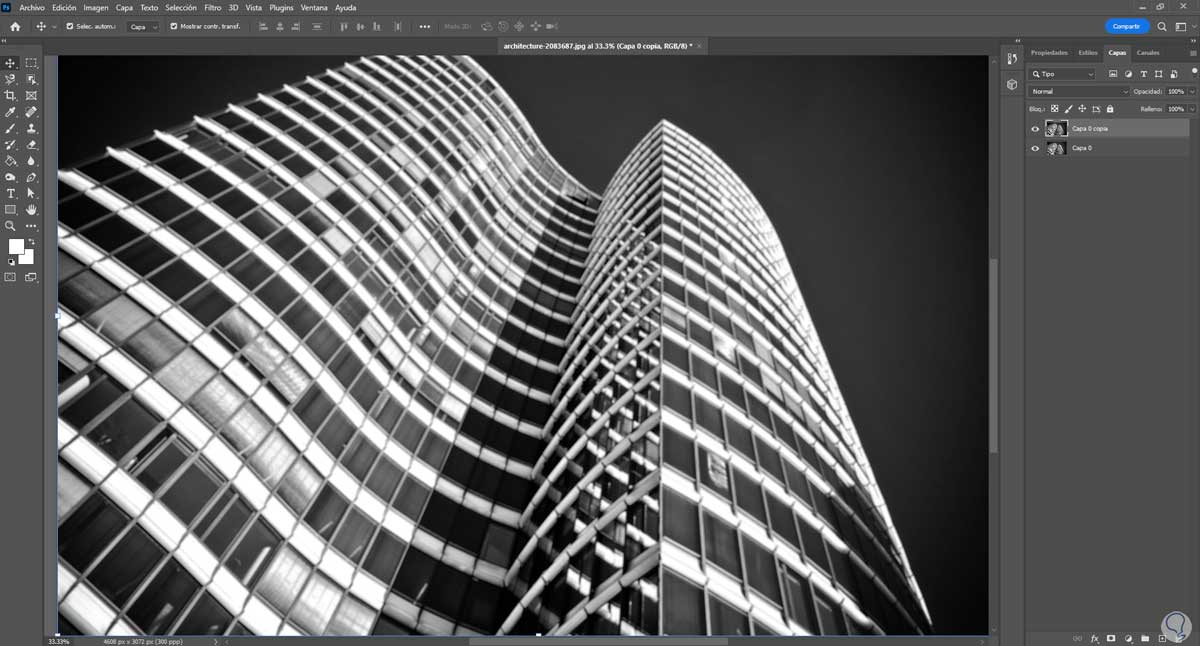Open the Edit Toolbar three-dots button
1200x646 pixels.
[31, 226]
